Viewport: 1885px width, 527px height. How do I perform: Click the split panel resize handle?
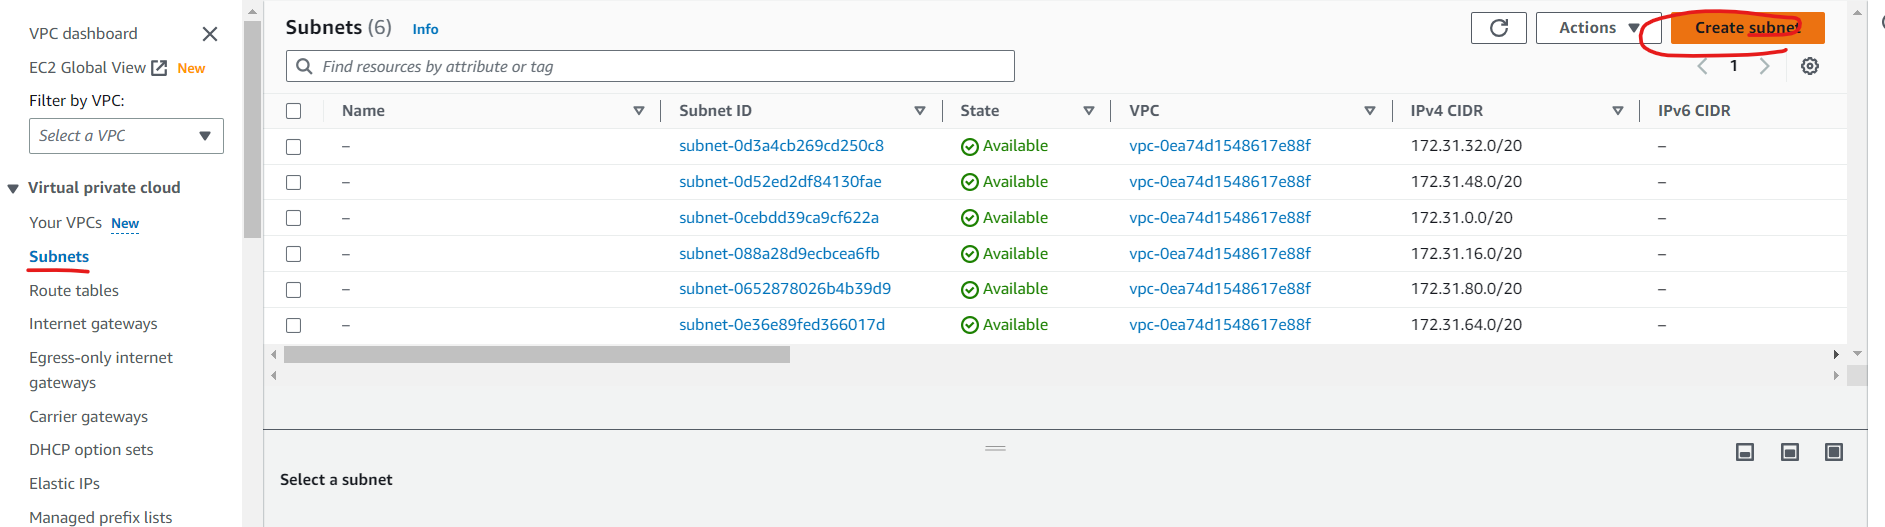pos(995,448)
